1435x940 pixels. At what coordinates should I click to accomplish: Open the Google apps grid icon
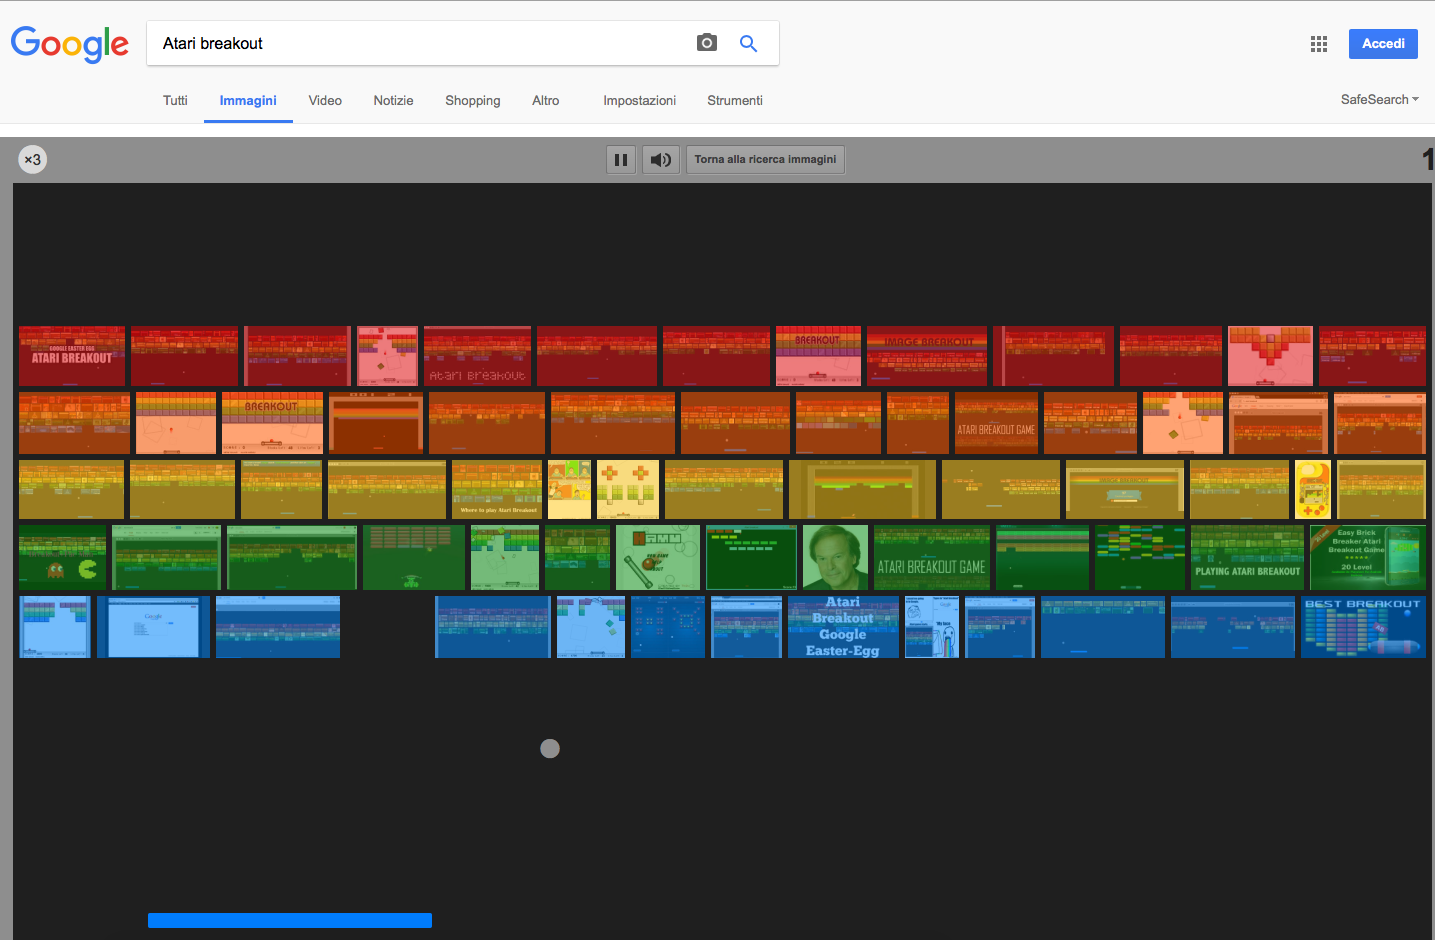point(1319,44)
